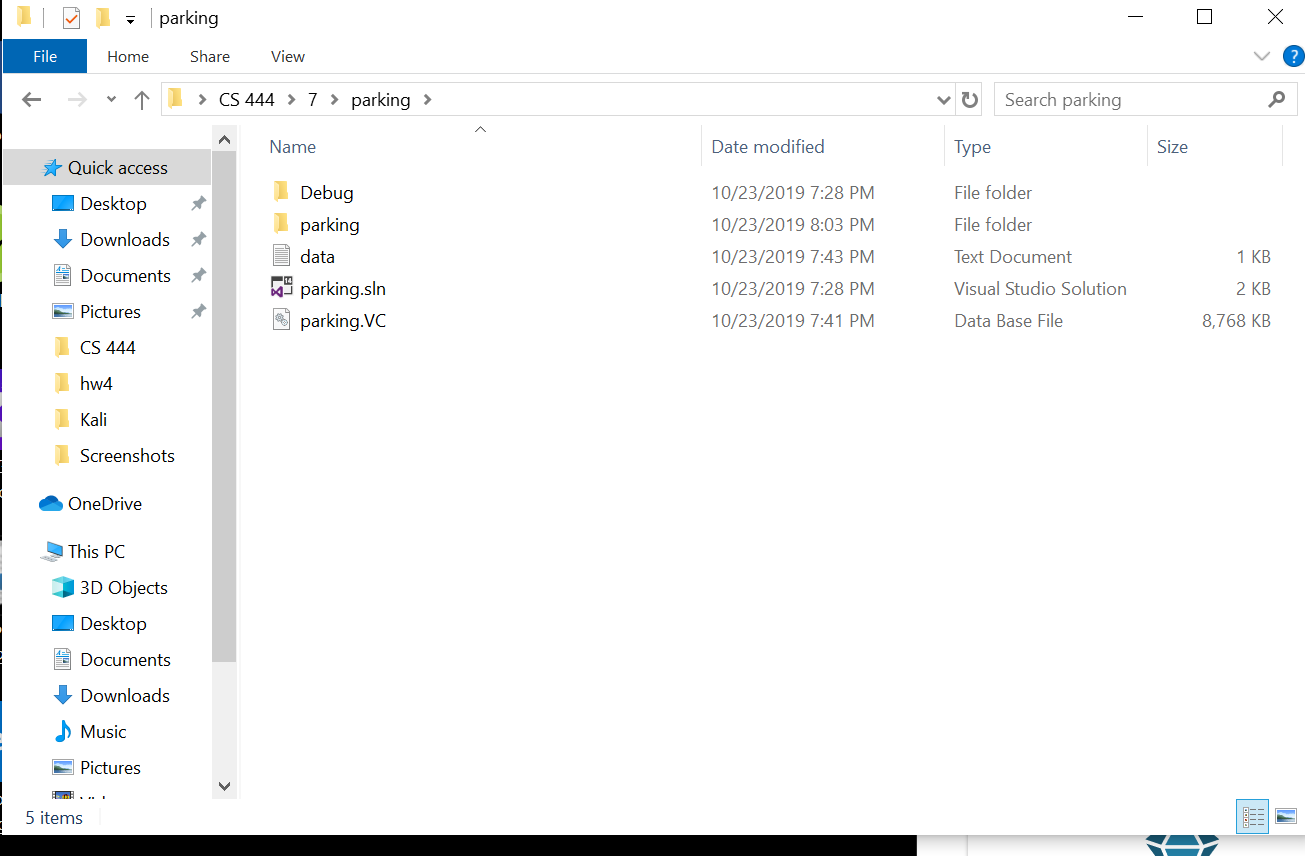
Task: Expand the chevron between CS 444 and 7
Action: click(292, 99)
